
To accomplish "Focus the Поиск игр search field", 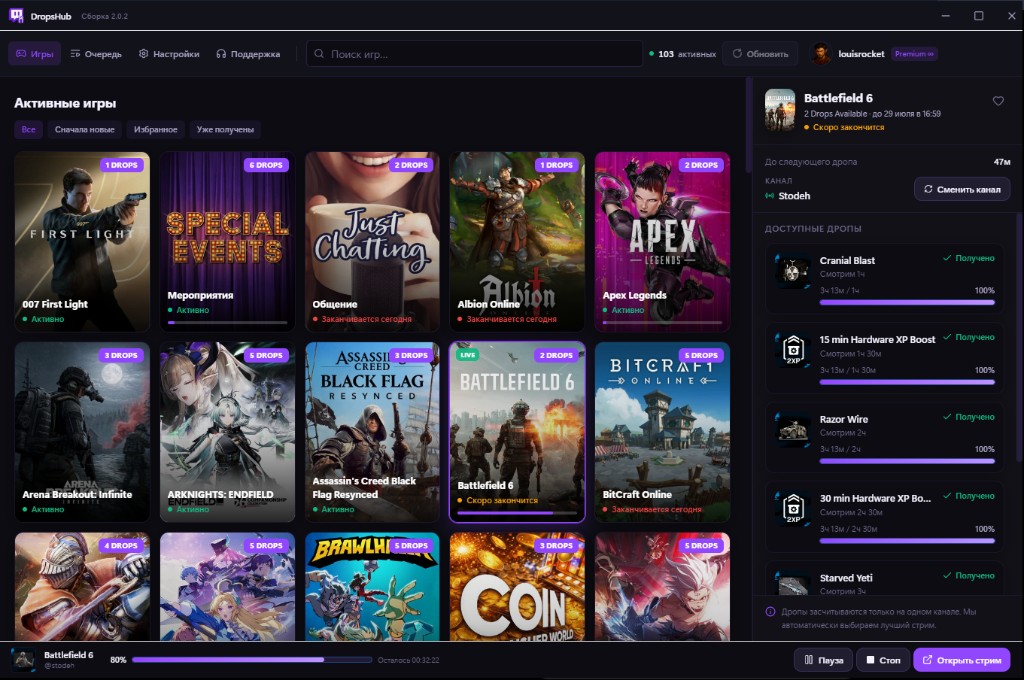I will (474, 54).
